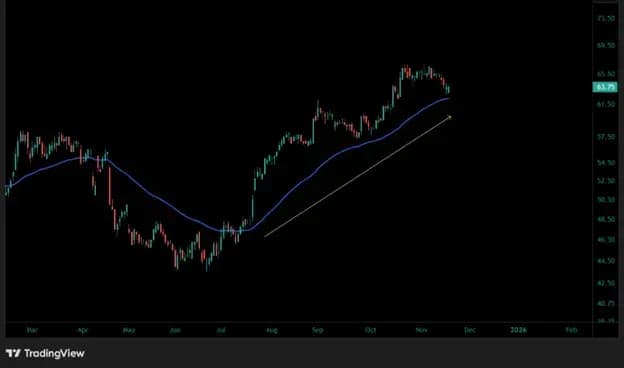Click the highlighted current price label 63.75
This screenshot has height=368, width=624.
605,87
